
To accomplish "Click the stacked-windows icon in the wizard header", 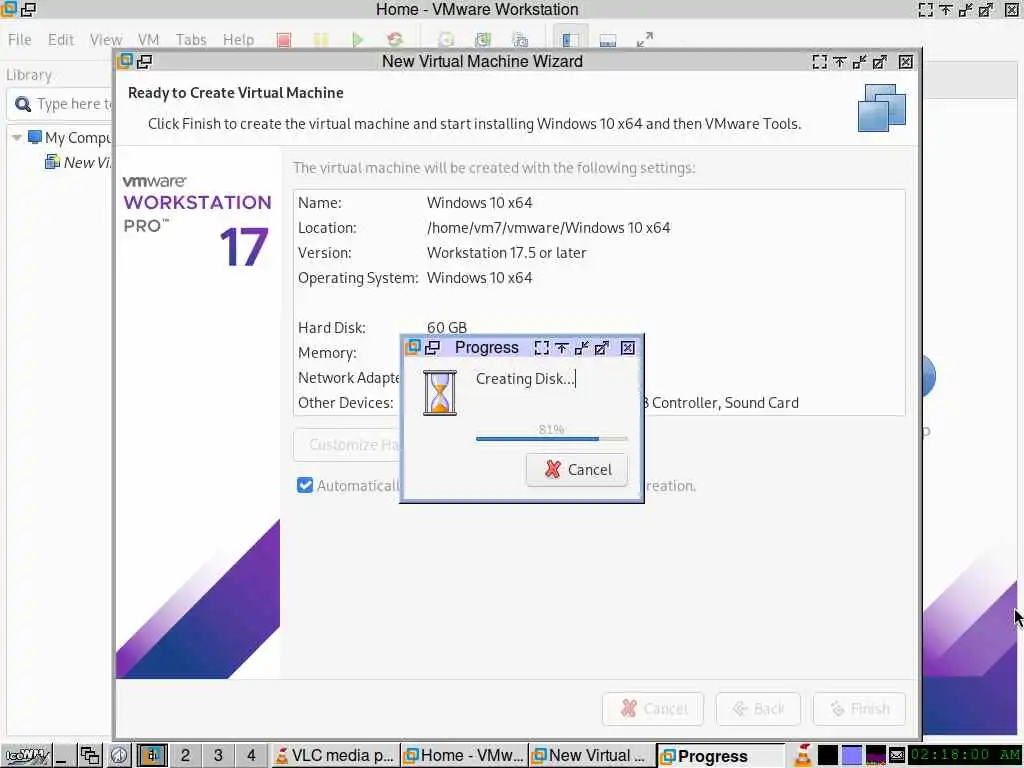I will coord(882,108).
